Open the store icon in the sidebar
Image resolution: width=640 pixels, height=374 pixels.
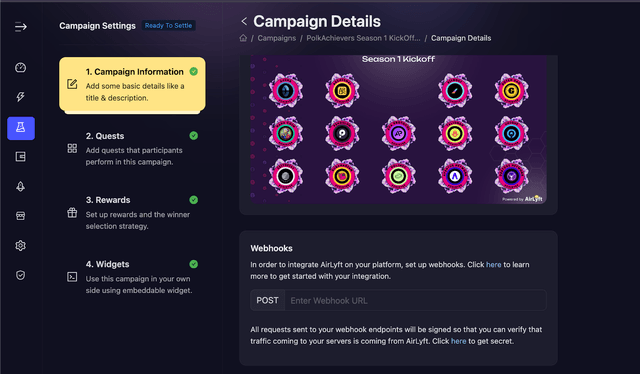[x=20, y=216]
